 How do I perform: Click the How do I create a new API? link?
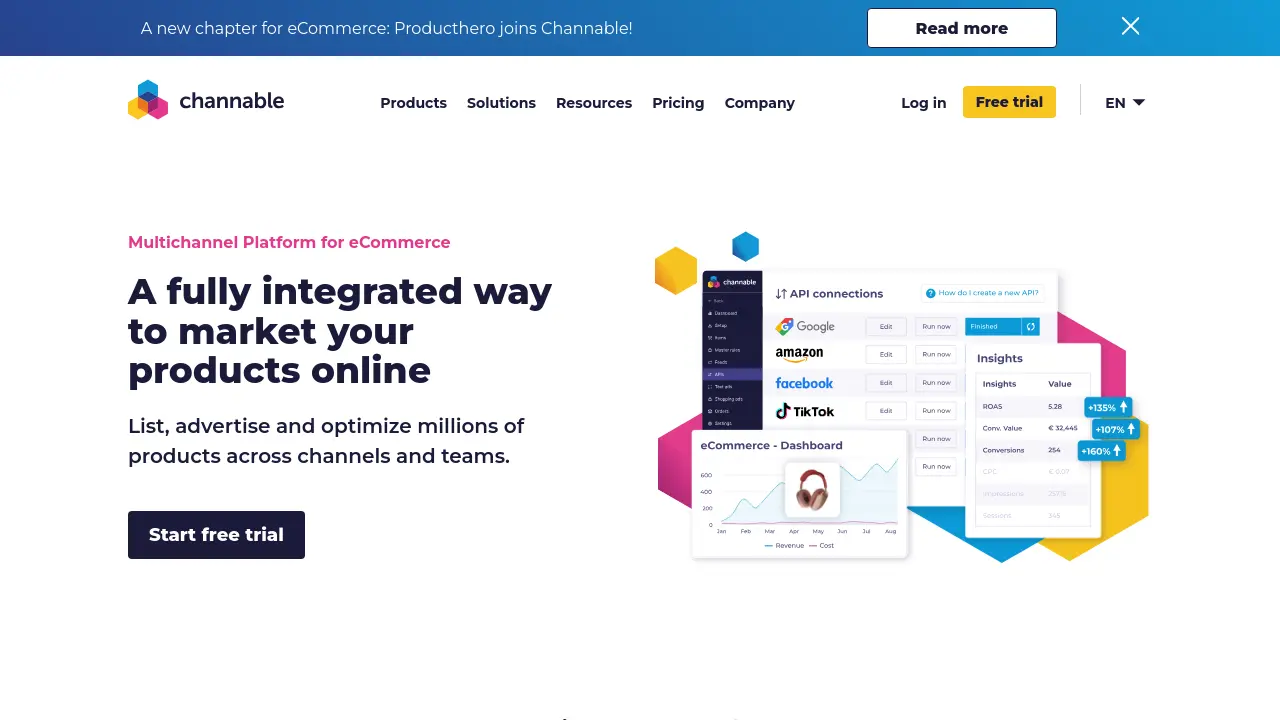pyautogui.click(x=982, y=293)
